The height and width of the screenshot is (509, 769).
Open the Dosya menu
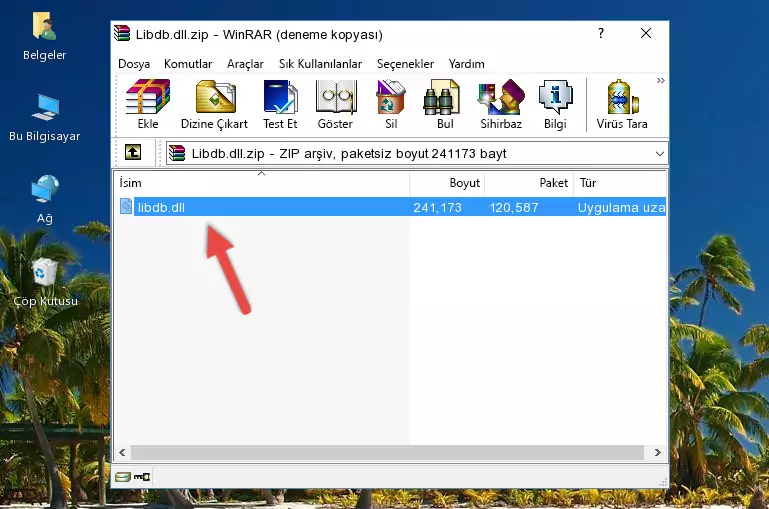(134, 64)
